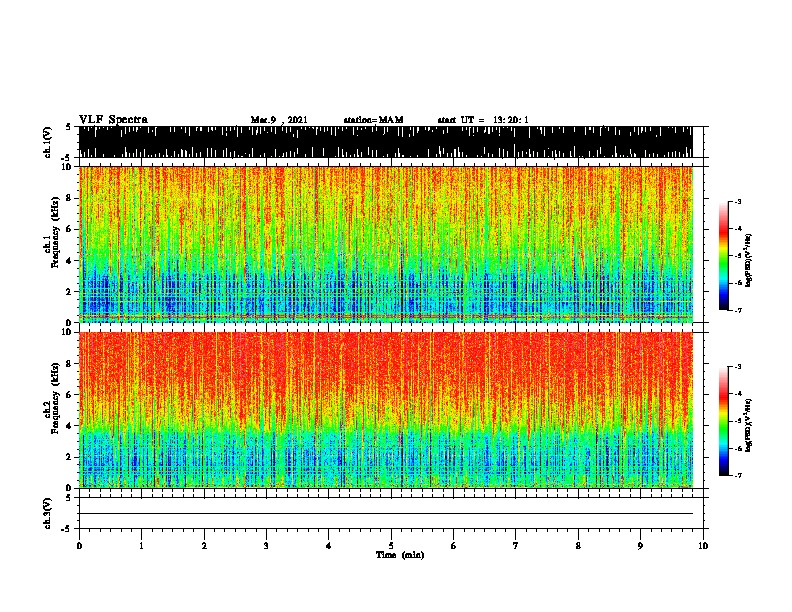Click the "2" frequency tick of ch.2
The image size is (792, 612).
tap(70, 457)
